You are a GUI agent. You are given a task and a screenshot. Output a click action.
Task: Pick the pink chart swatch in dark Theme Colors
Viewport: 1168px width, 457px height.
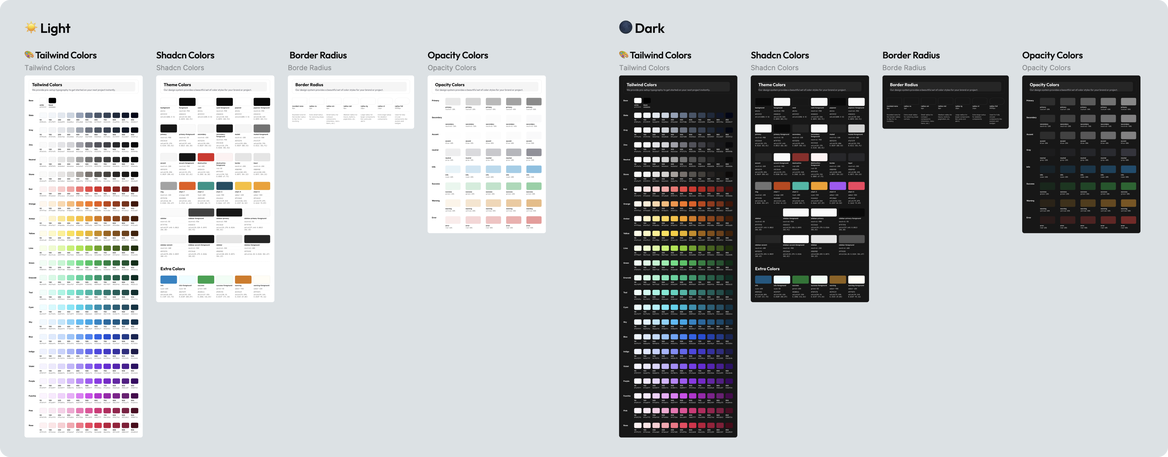click(x=857, y=186)
